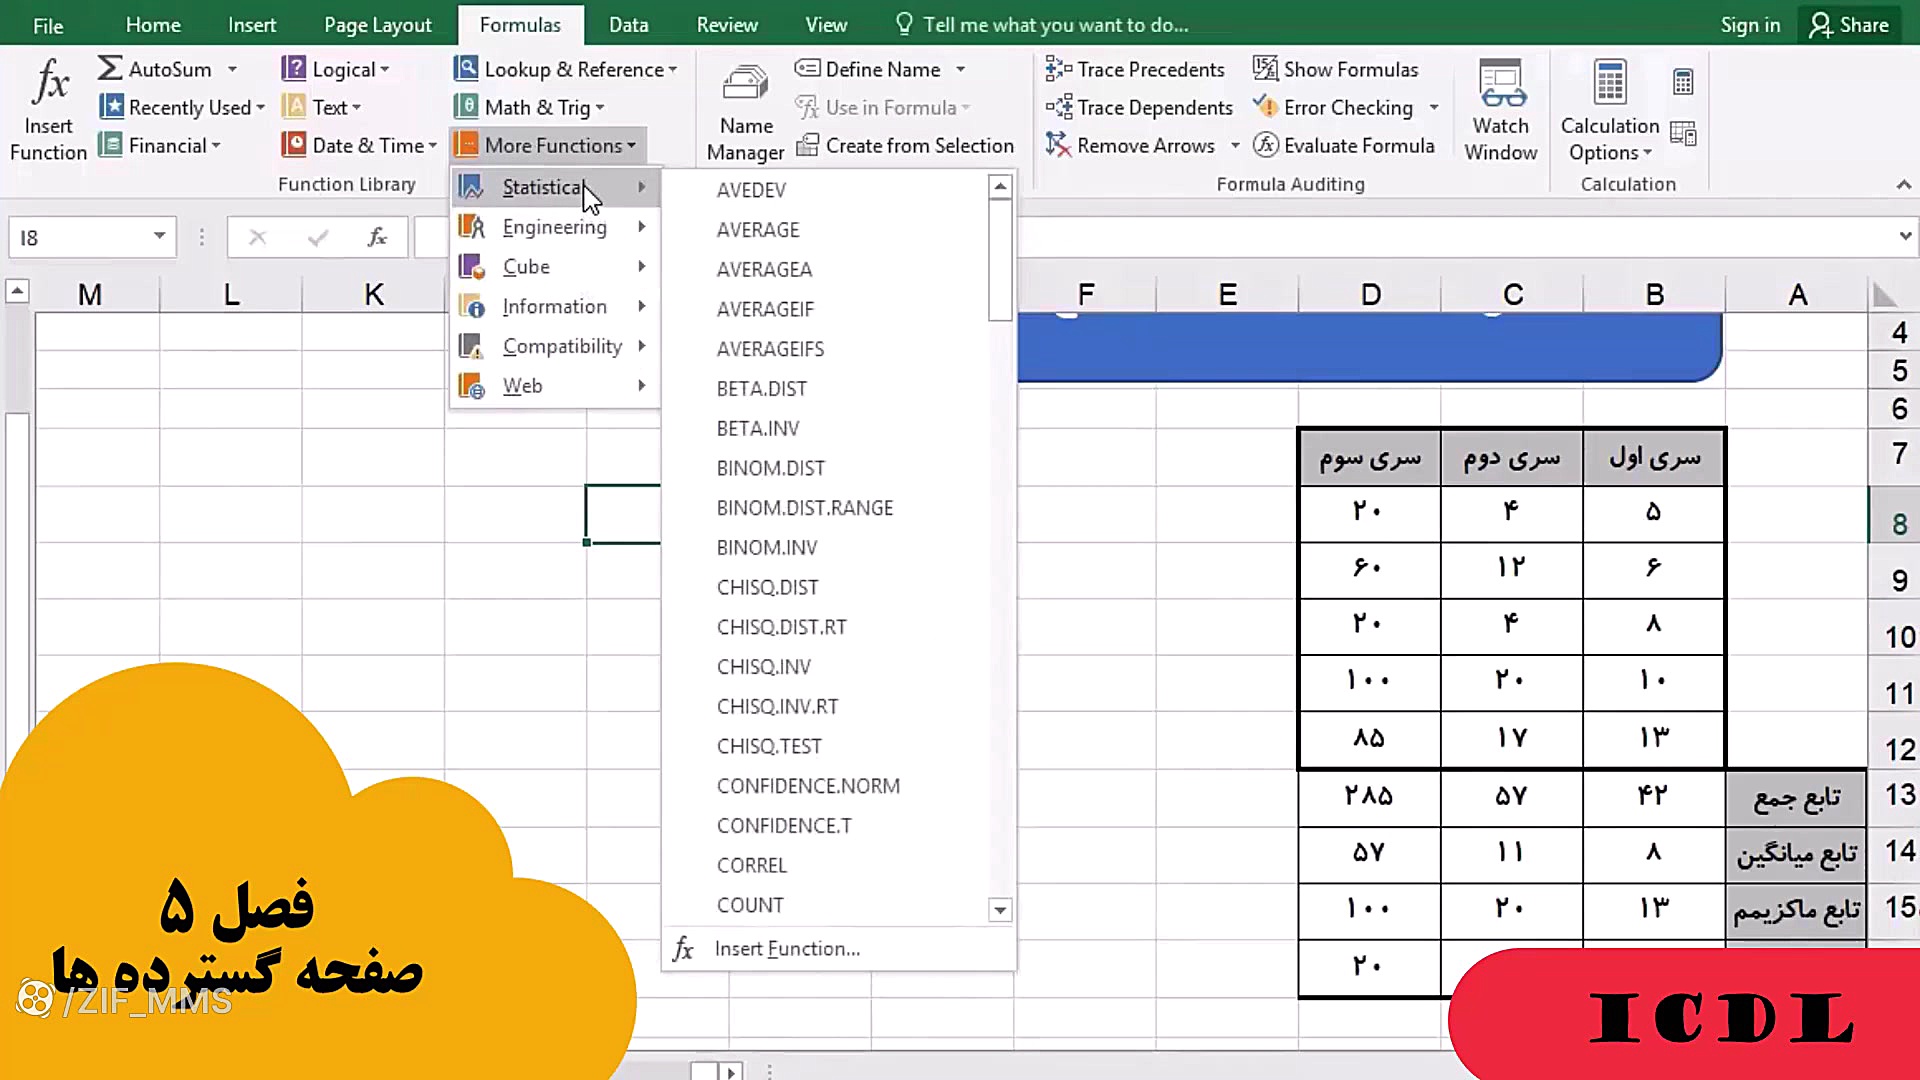
Task: Expand the Engineering submenu
Action: pos(555,227)
